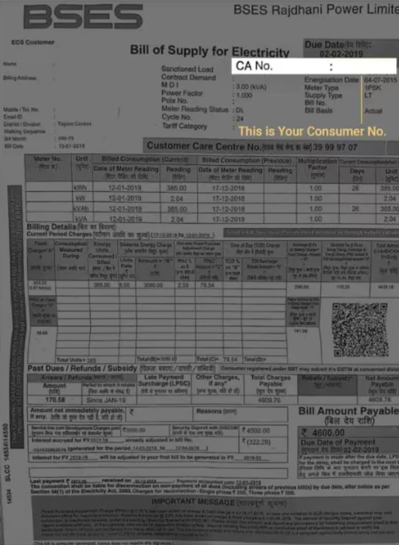Click the 'Bill No.' label
399x545 pixels.
(315, 103)
